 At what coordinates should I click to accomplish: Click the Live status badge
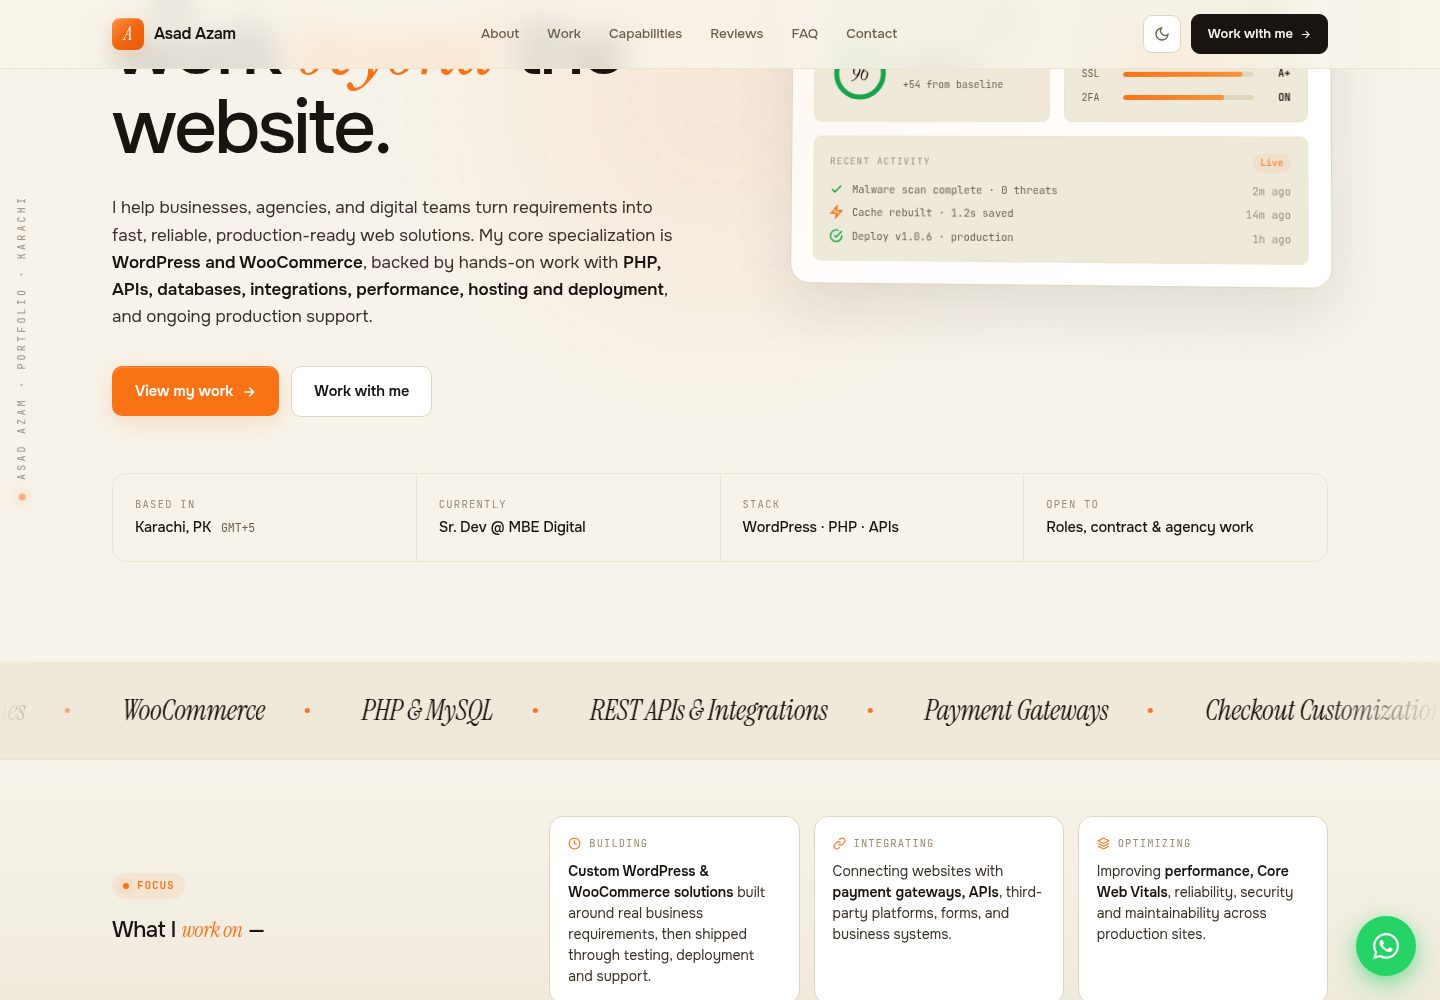click(x=1272, y=163)
